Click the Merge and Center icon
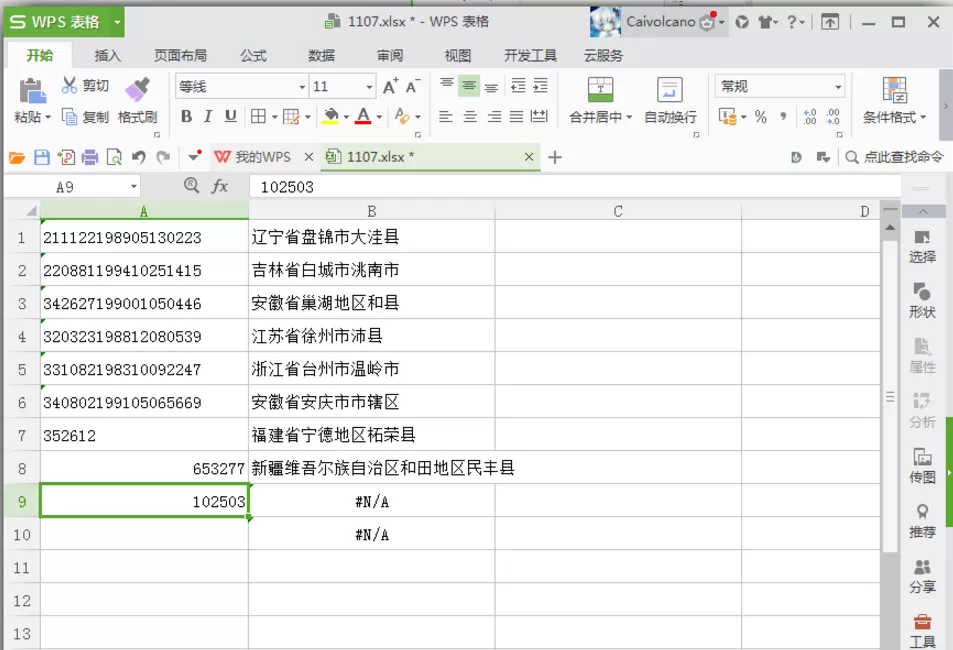 pos(600,89)
